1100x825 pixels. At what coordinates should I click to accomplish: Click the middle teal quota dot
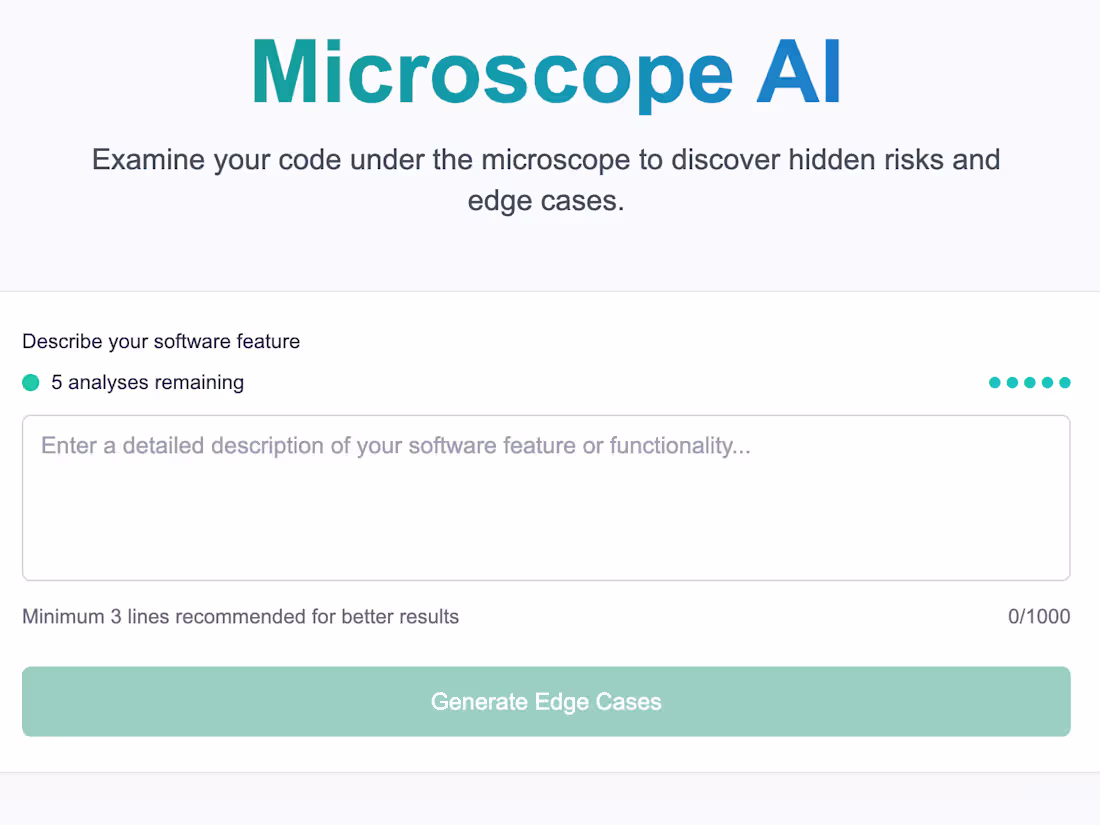click(x=1030, y=382)
